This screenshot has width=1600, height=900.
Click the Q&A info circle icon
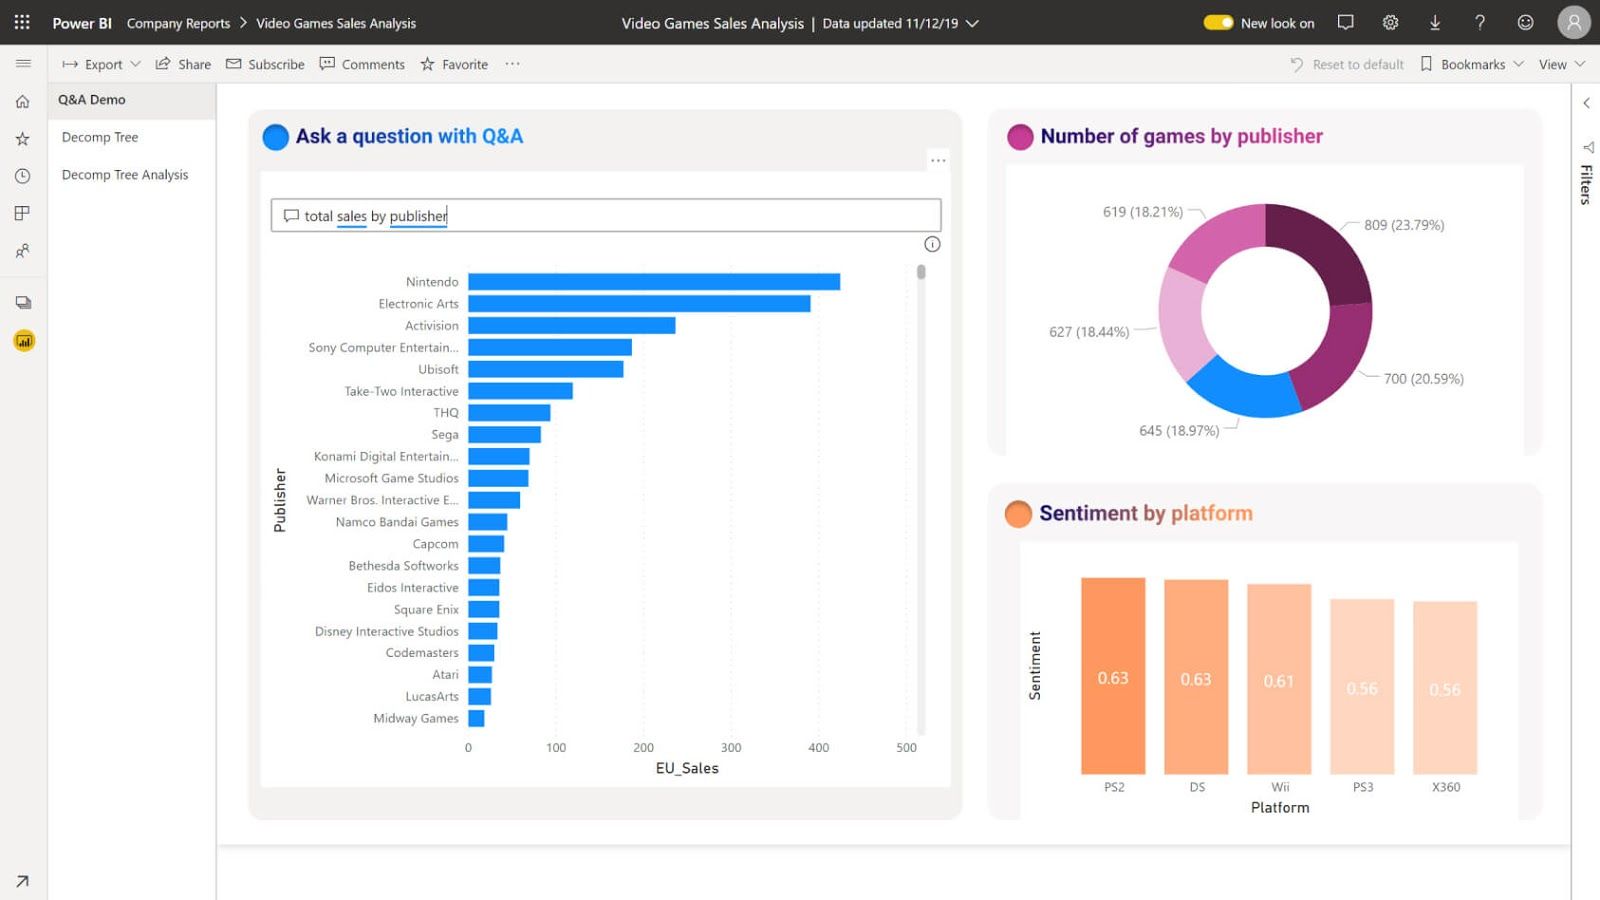coord(932,244)
